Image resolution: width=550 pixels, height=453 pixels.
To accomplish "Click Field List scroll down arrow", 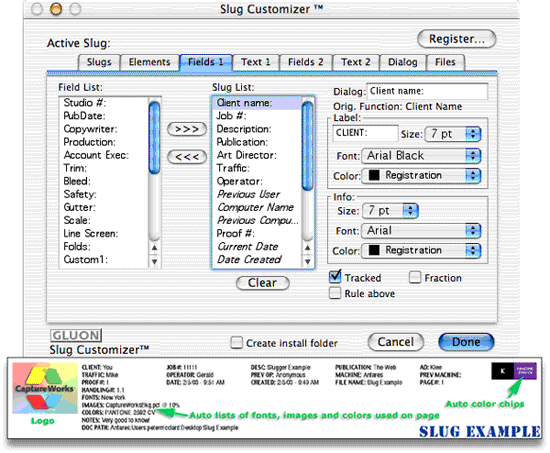I will tap(154, 262).
